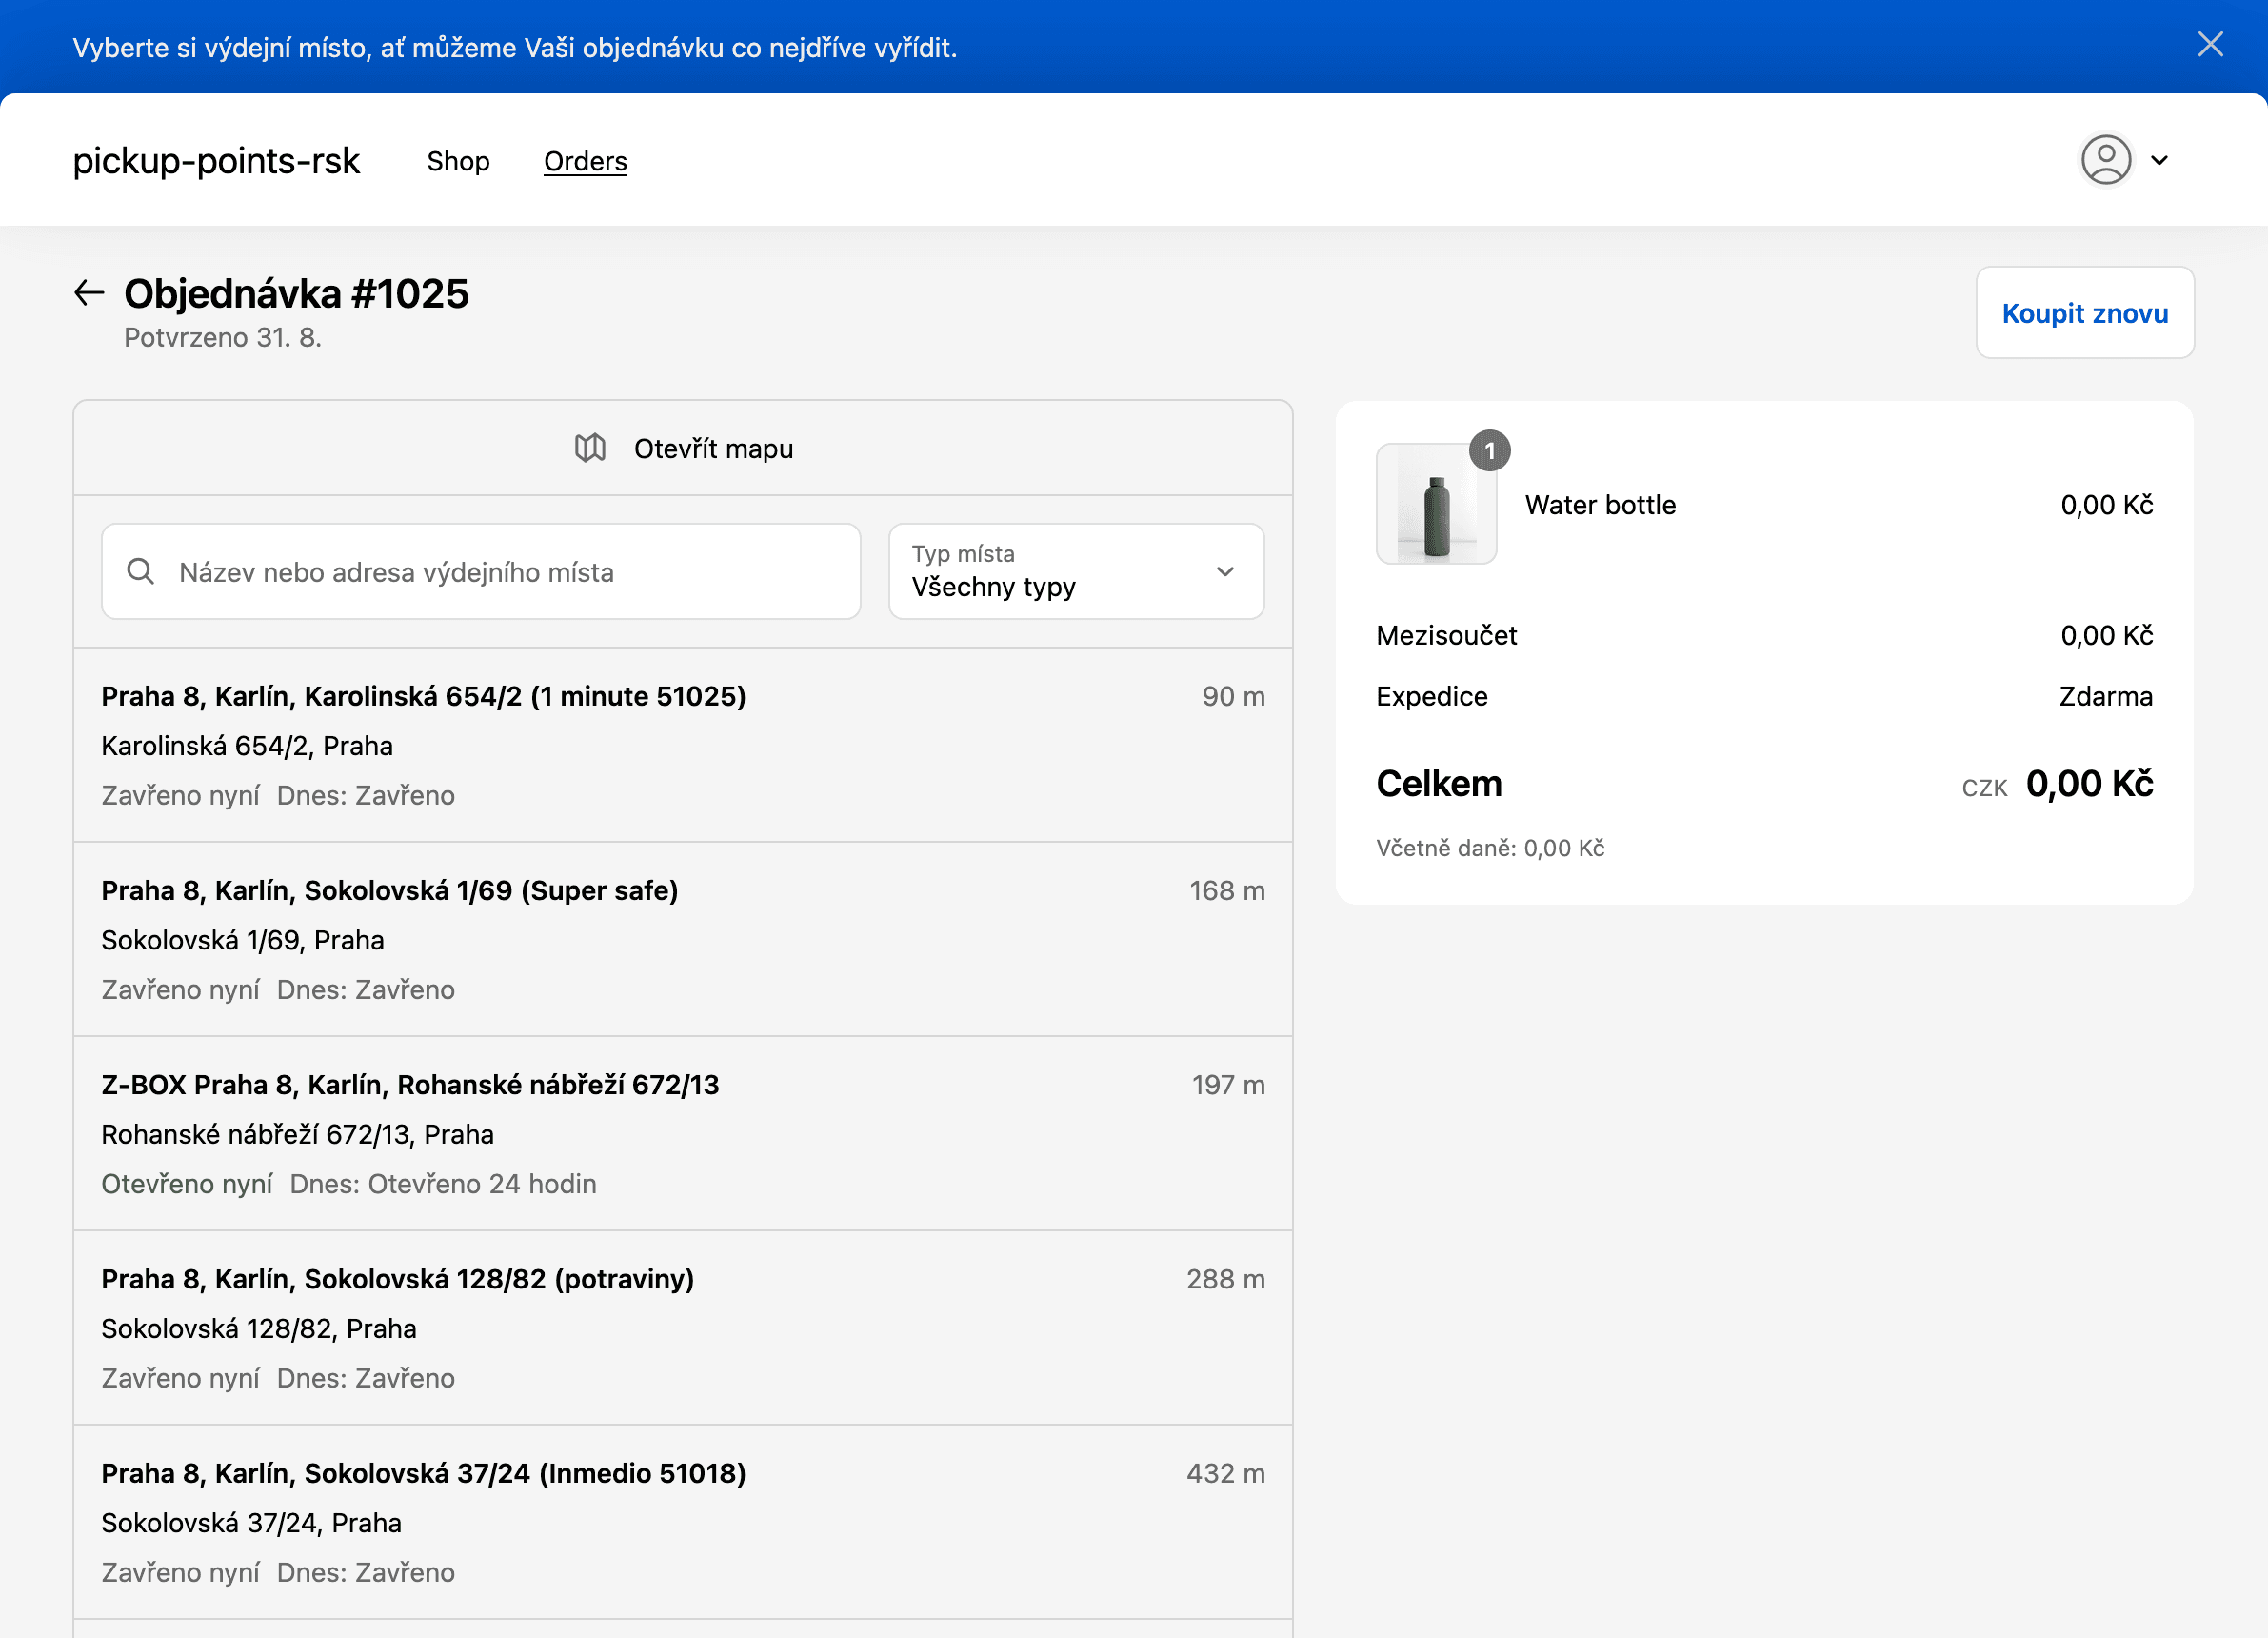Viewport: 2268px width, 1638px height.
Task: Click the pickup-points-rsk store name link
Action: (216, 161)
